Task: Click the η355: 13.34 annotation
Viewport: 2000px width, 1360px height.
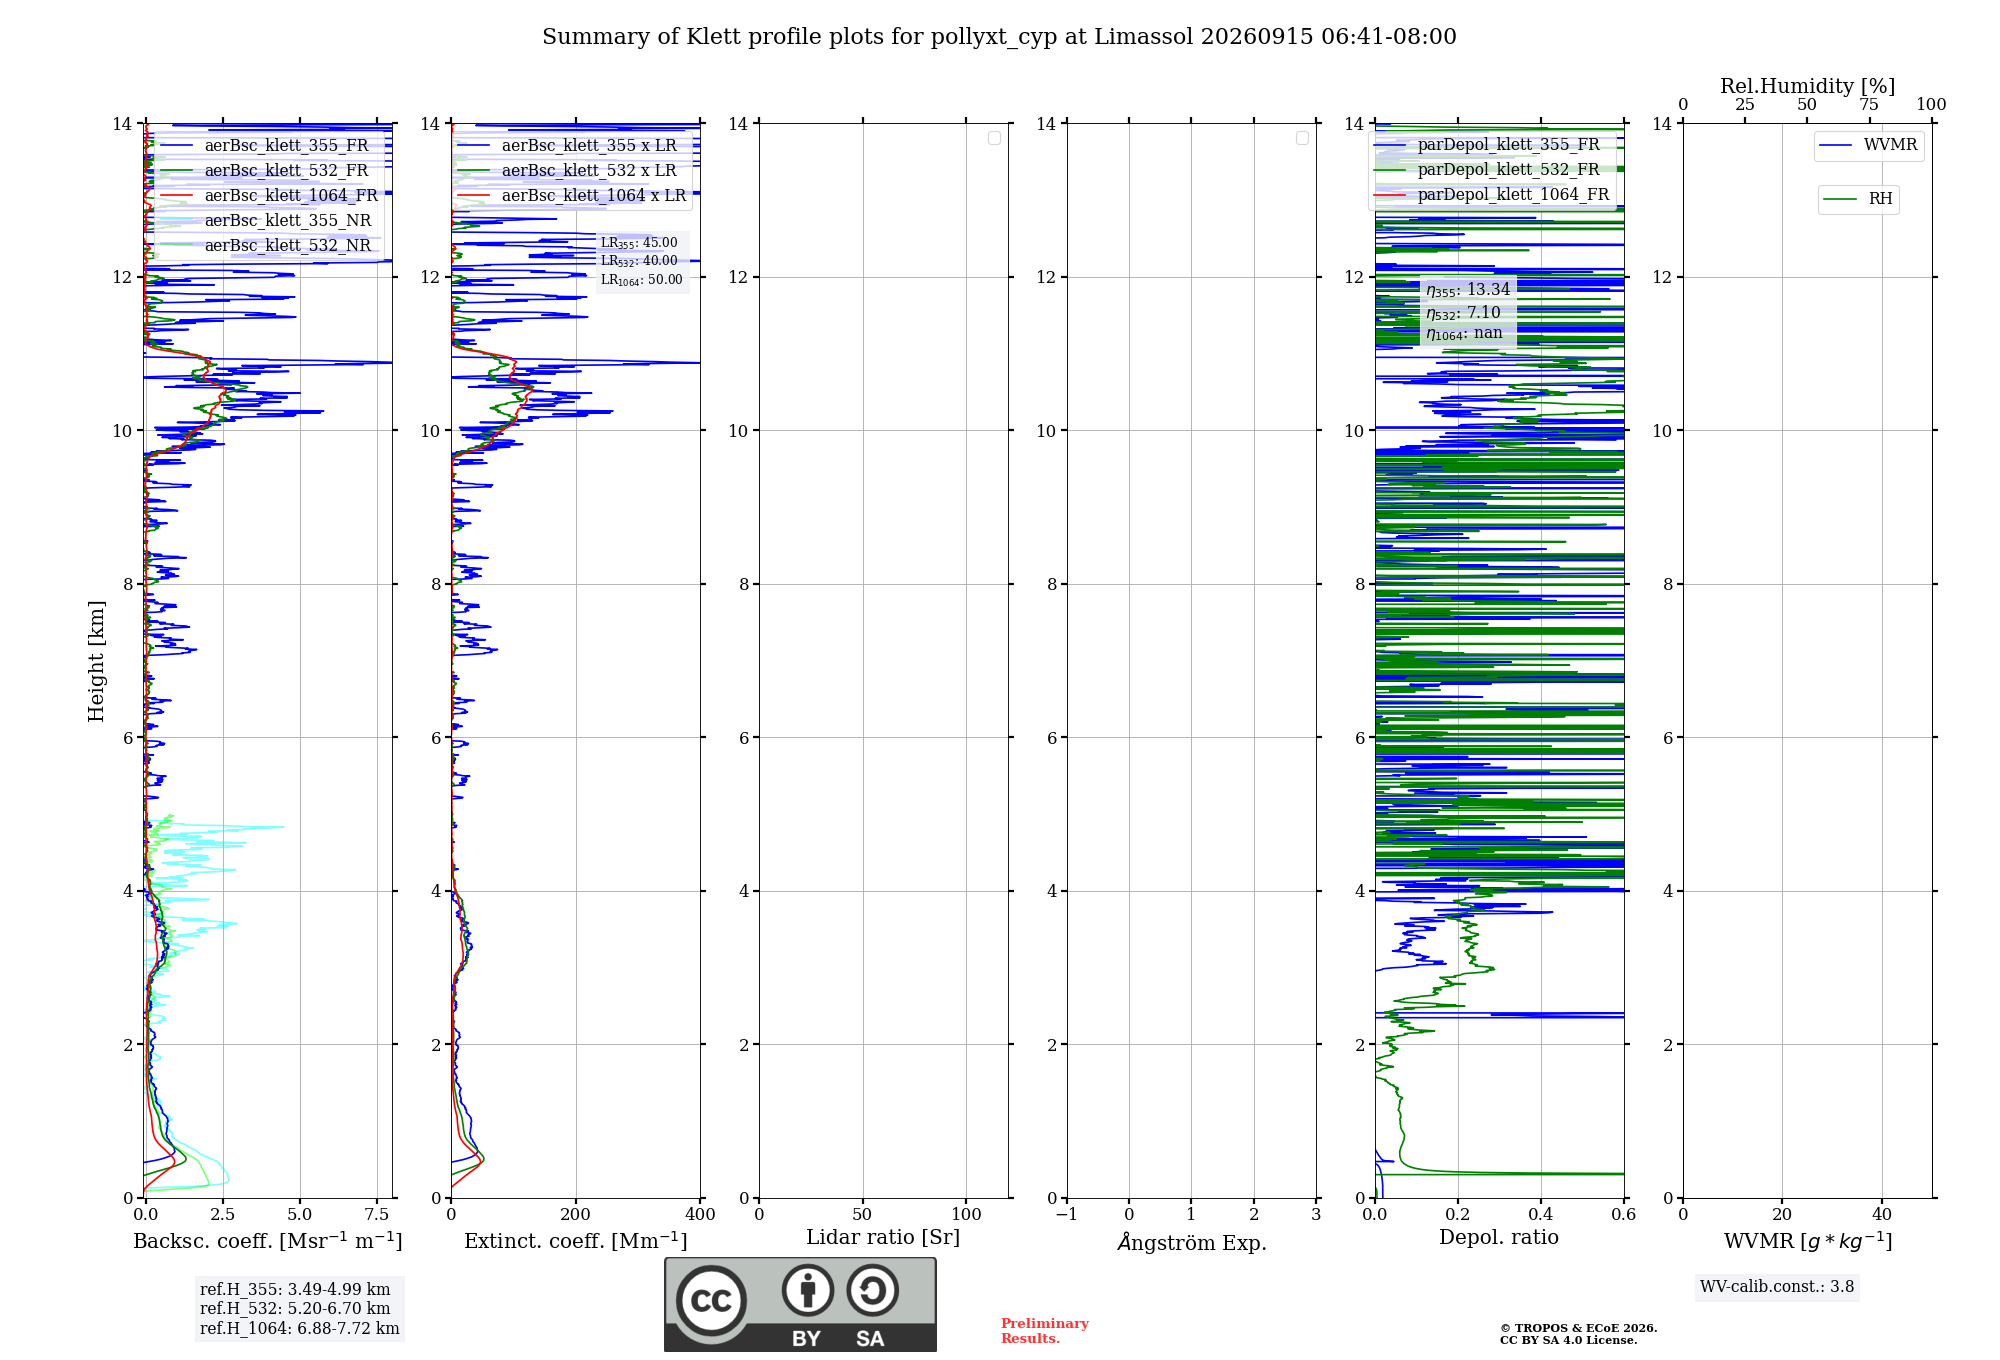Action: click(x=1468, y=290)
